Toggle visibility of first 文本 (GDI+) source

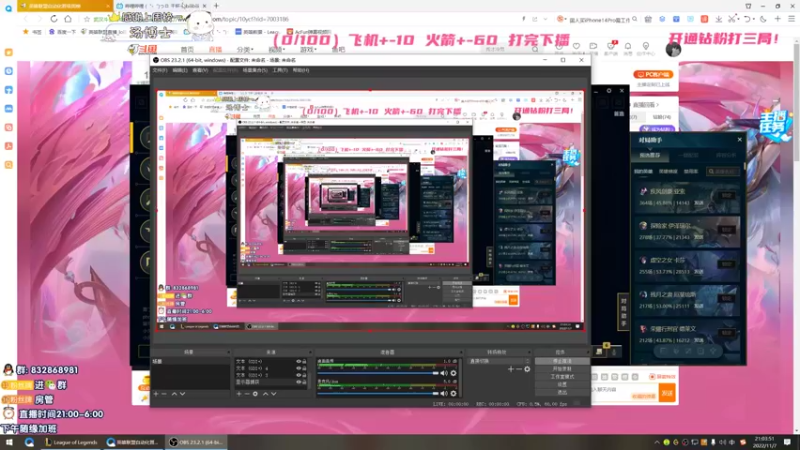[x=298, y=362]
